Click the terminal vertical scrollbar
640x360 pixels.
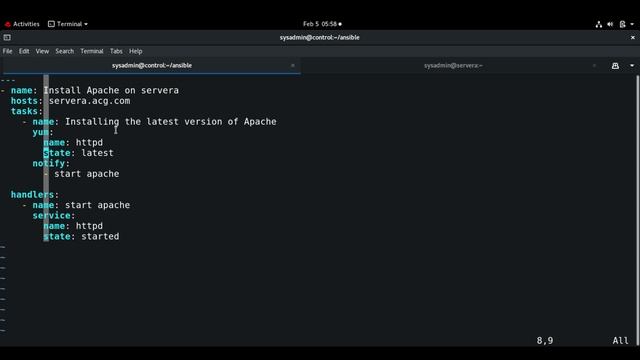point(637,210)
